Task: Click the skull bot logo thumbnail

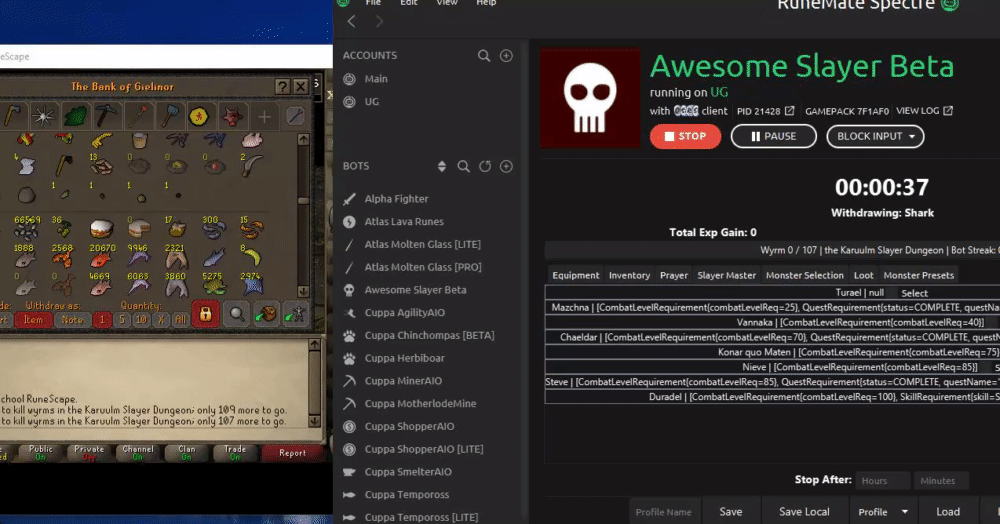Action: 590,98
